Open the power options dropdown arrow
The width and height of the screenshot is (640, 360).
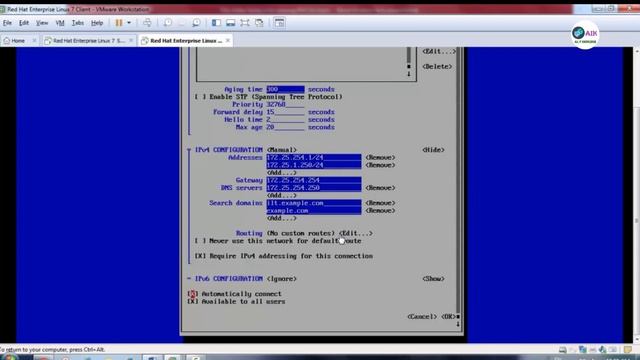[x=129, y=23]
